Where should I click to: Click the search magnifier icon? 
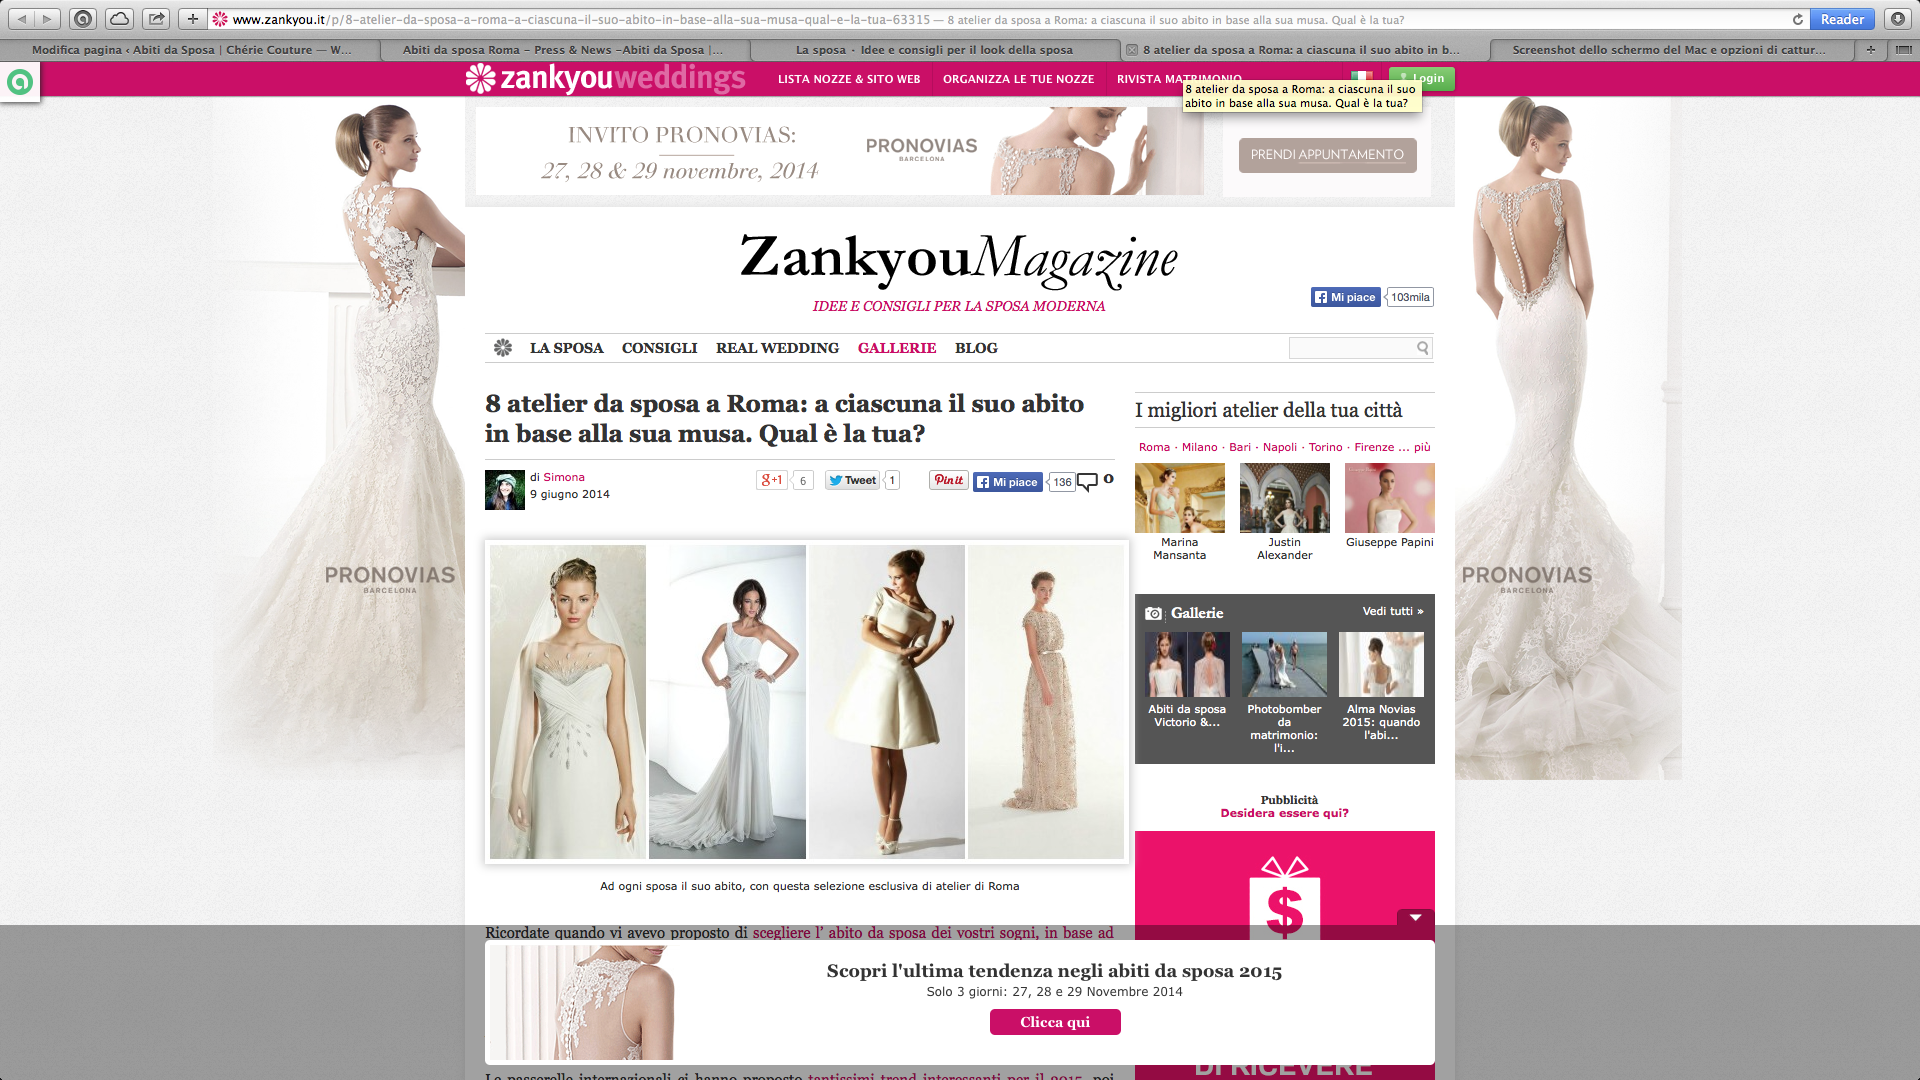click(1422, 348)
